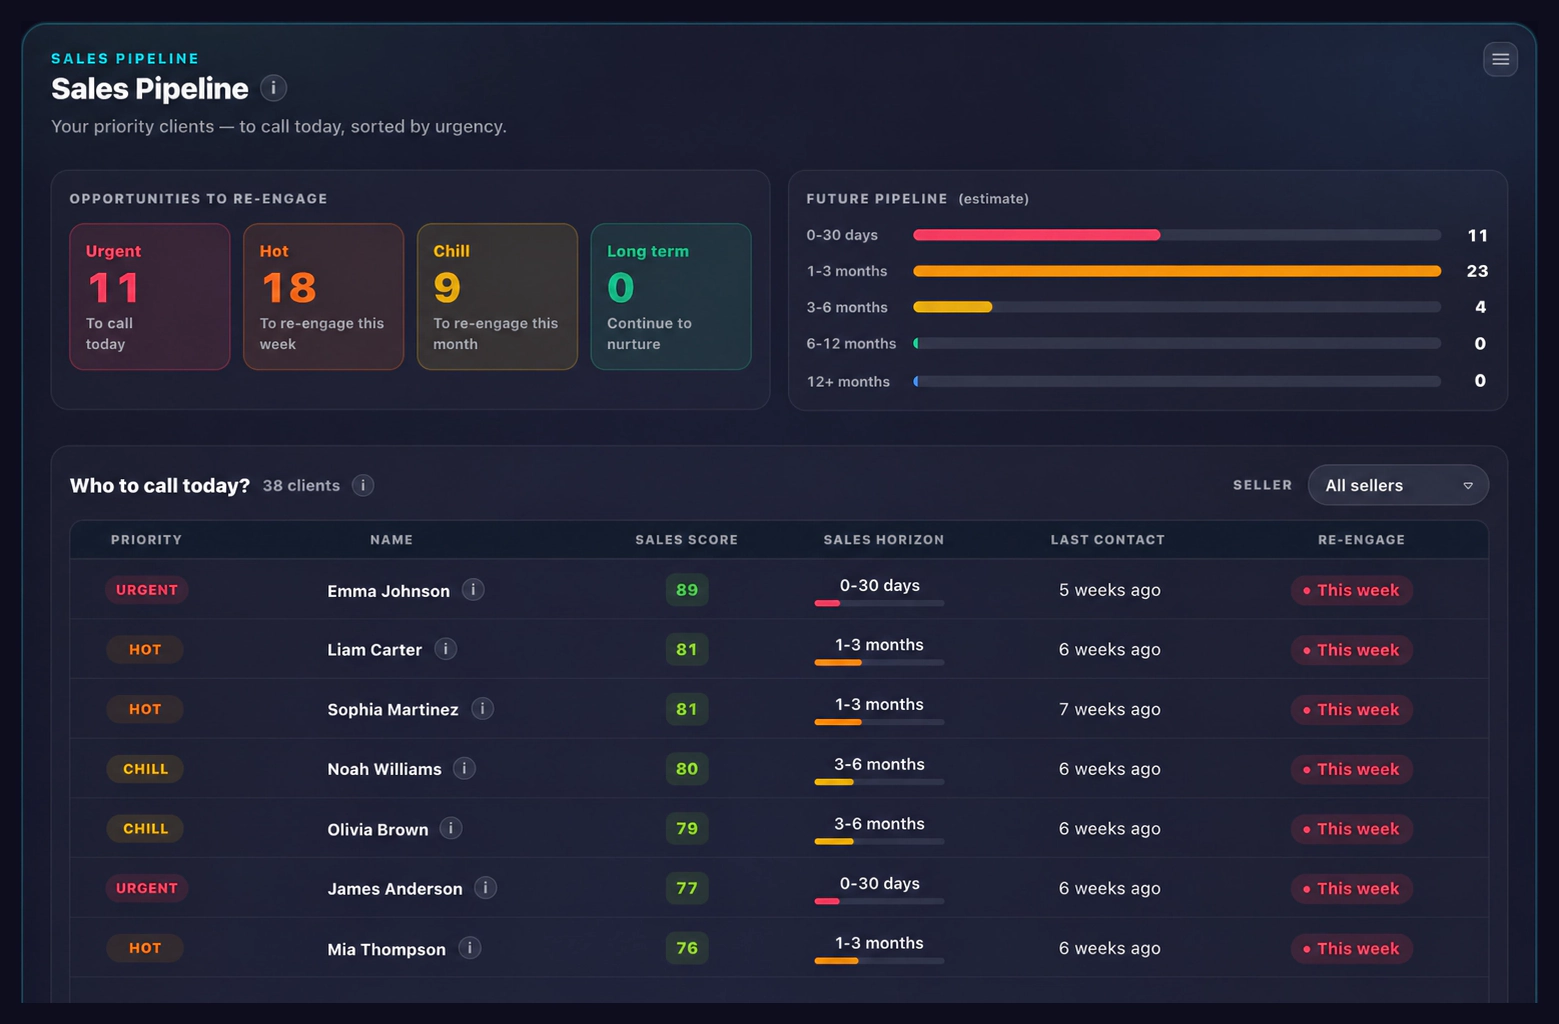This screenshot has height=1024, width=1559.
Task: Click Mia Thompson's sales score 76
Action: [687, 948]
